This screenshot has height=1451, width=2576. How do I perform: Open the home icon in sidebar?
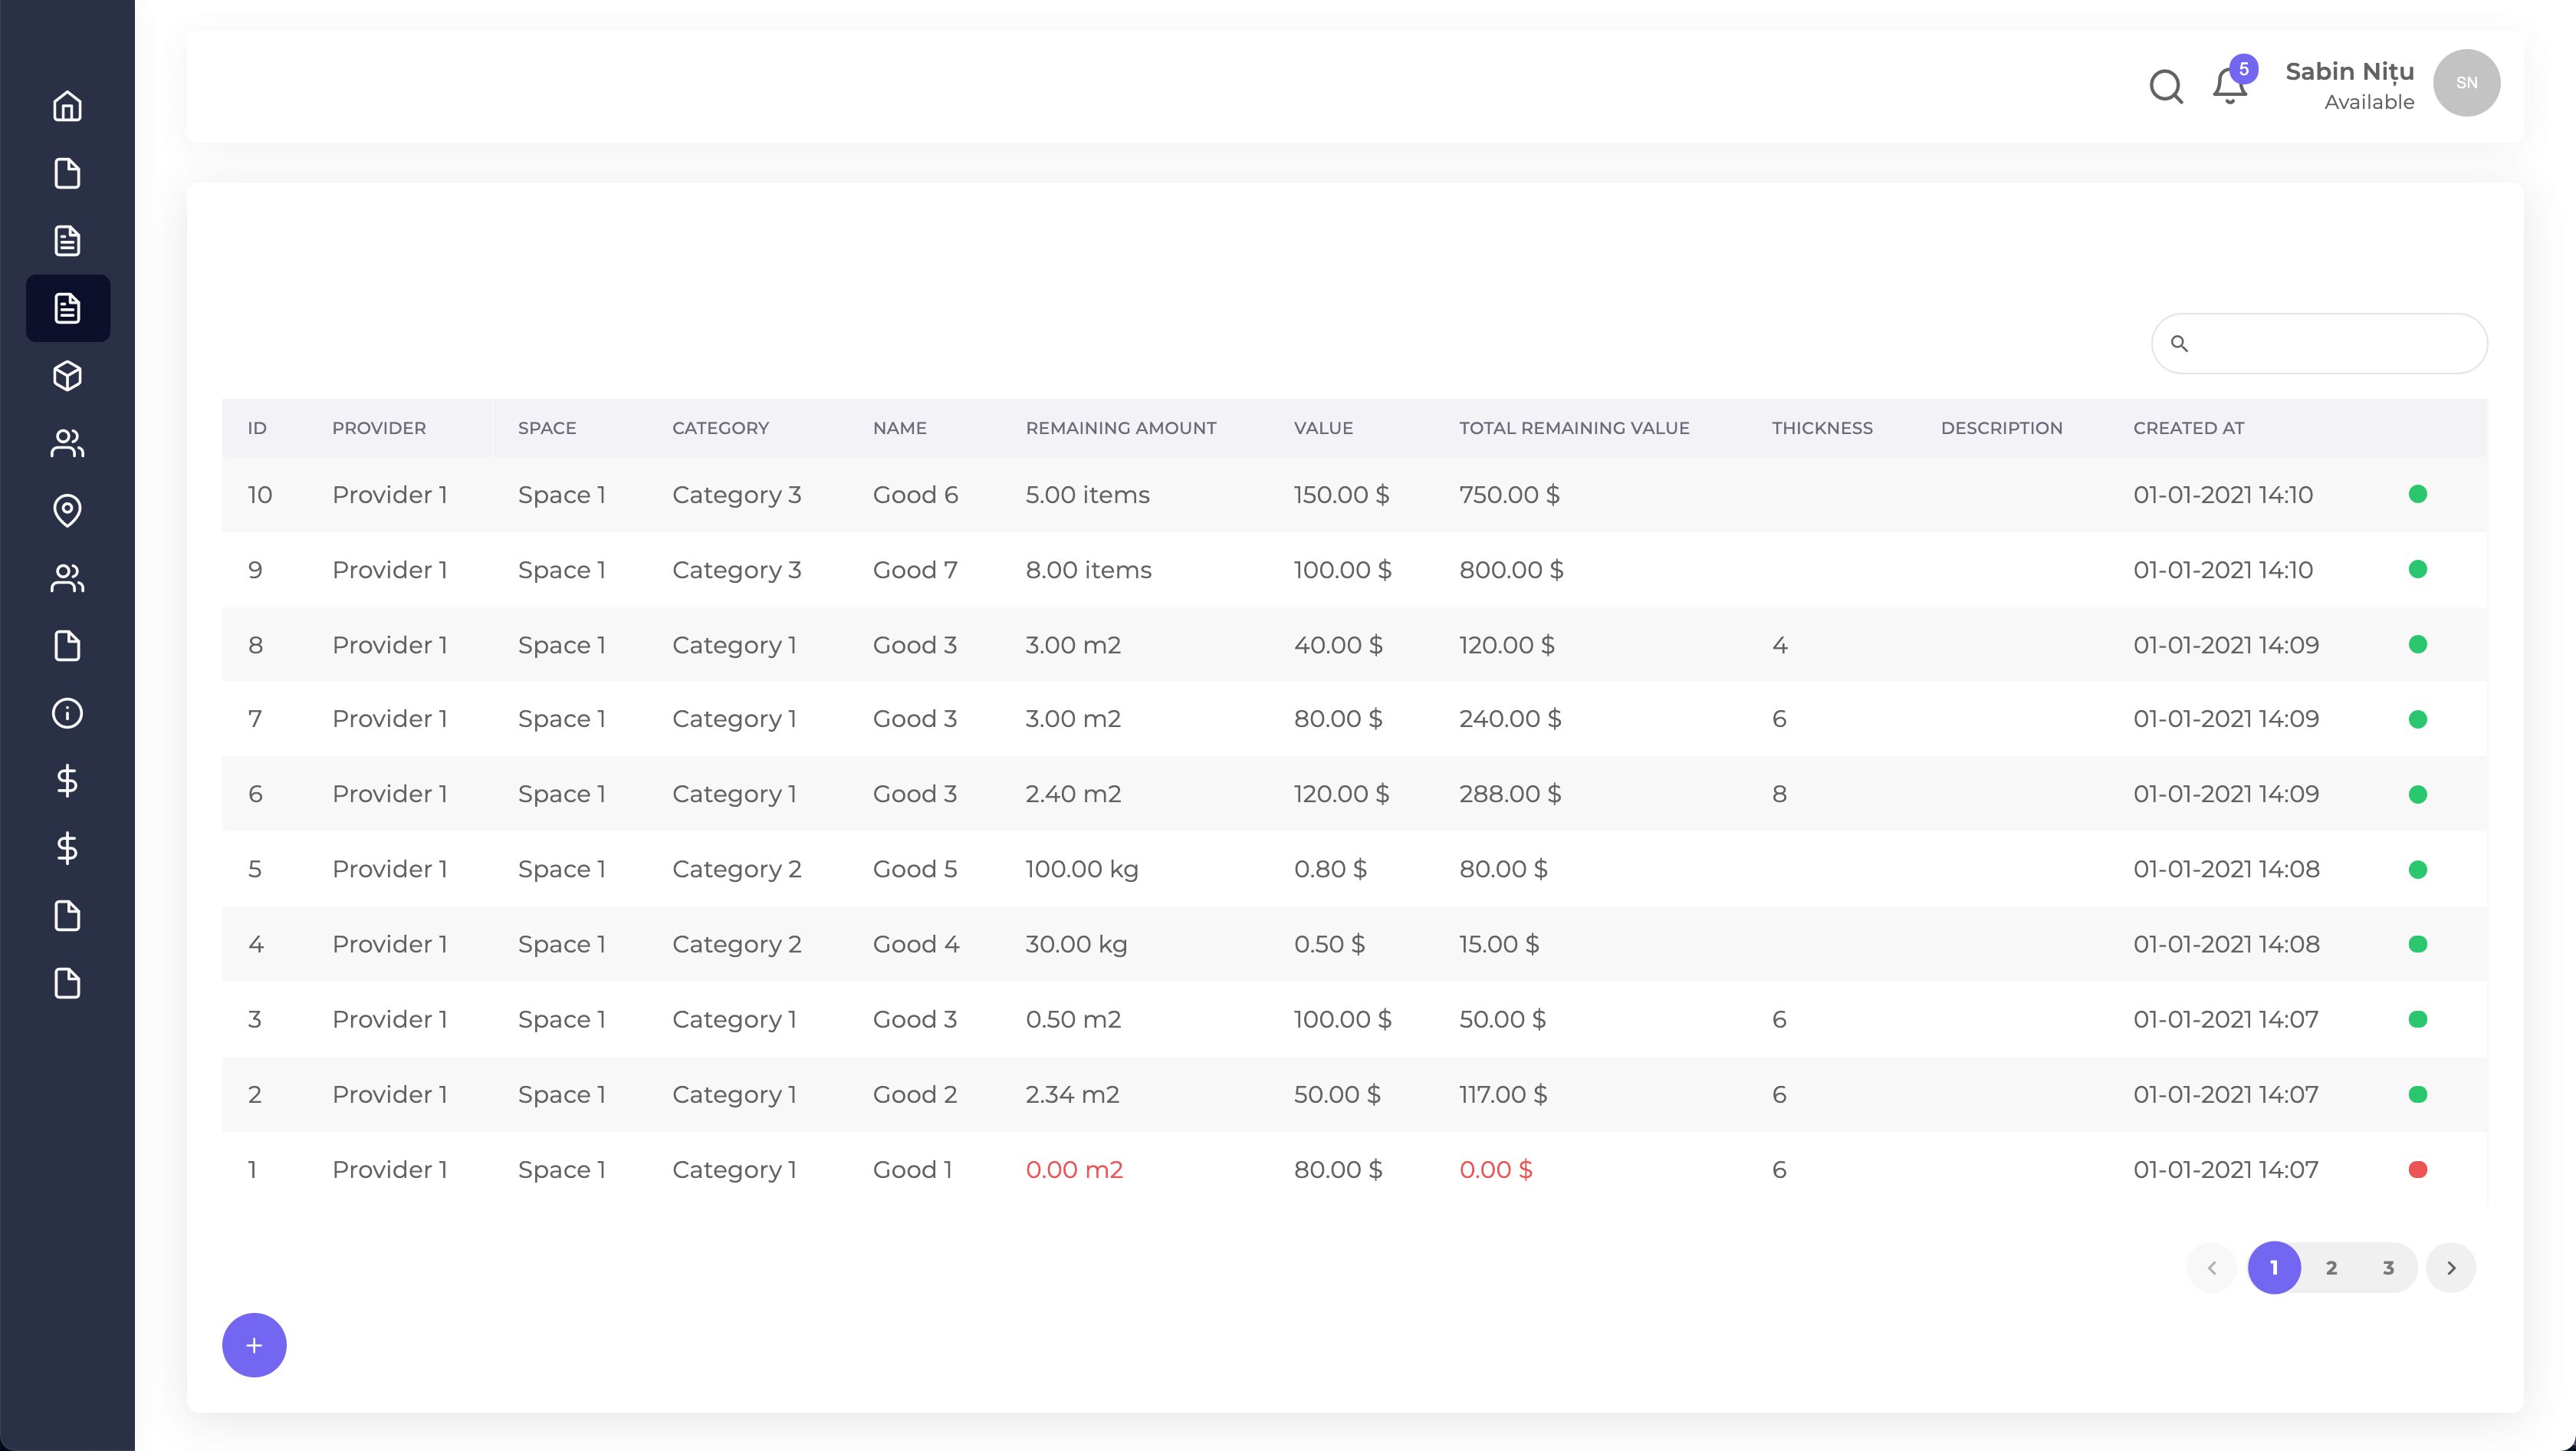coord(67,106)
